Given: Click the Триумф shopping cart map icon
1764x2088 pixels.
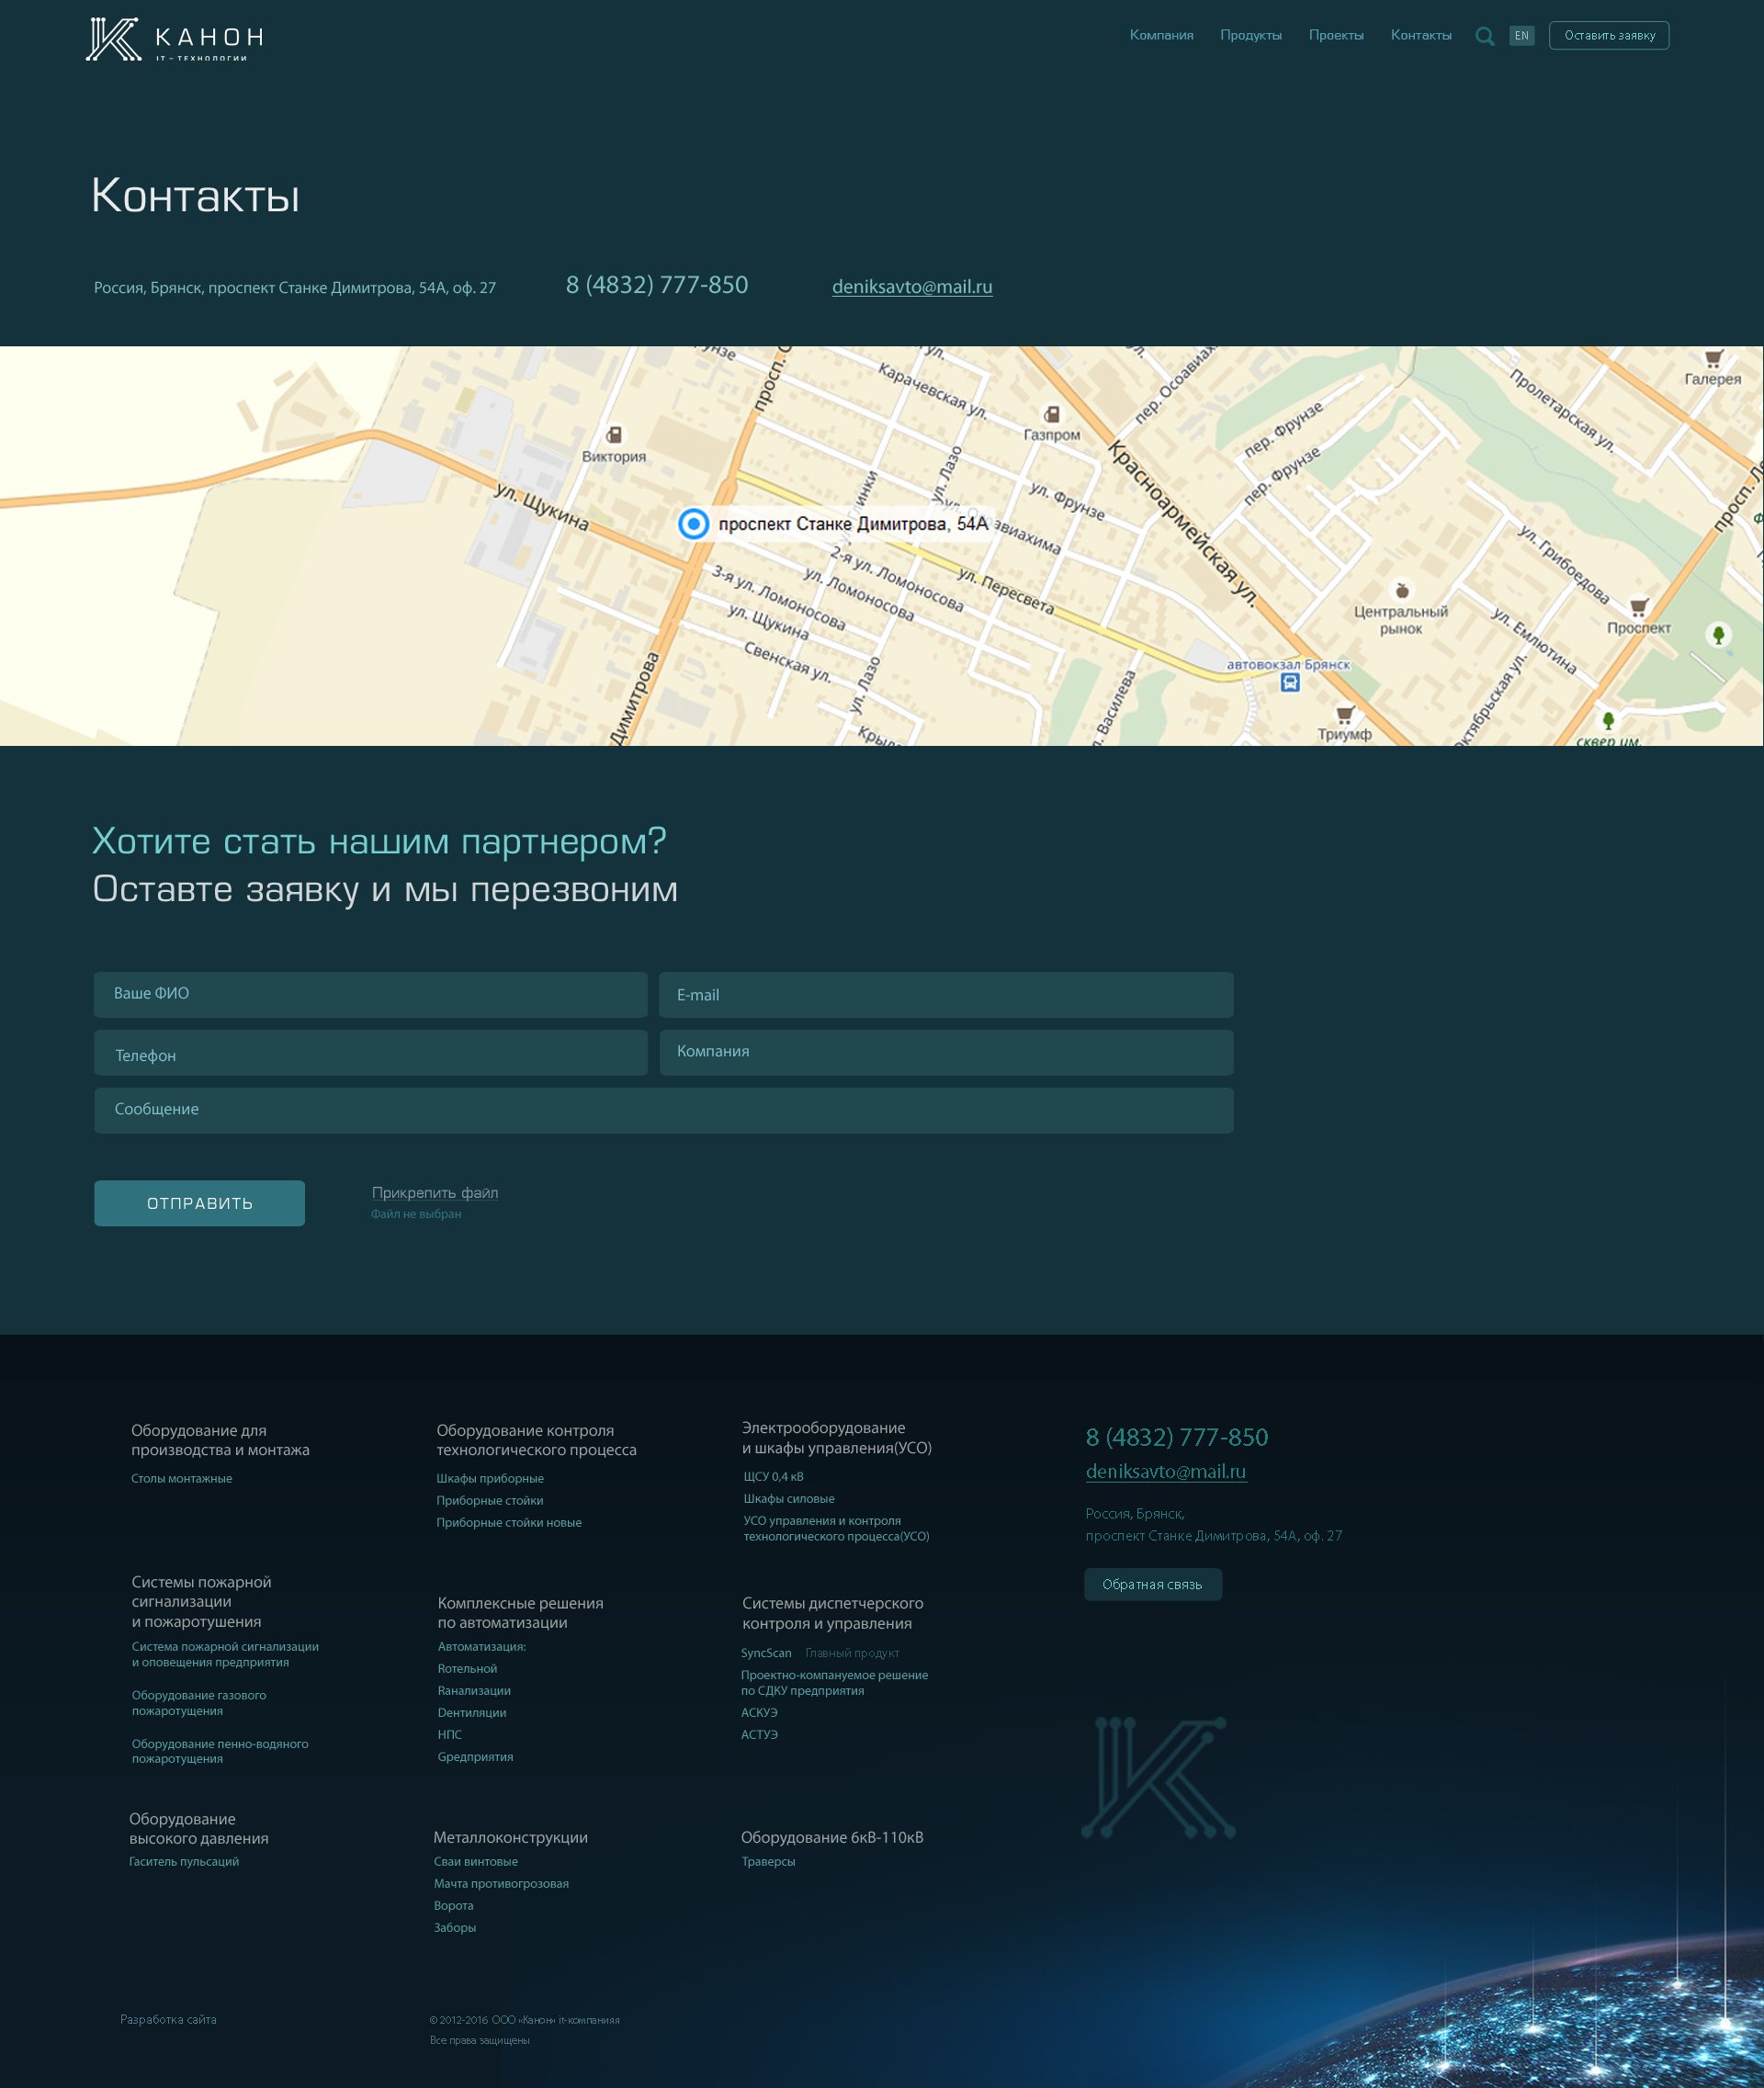Looking at the screenshot, I should [1345, 714].
